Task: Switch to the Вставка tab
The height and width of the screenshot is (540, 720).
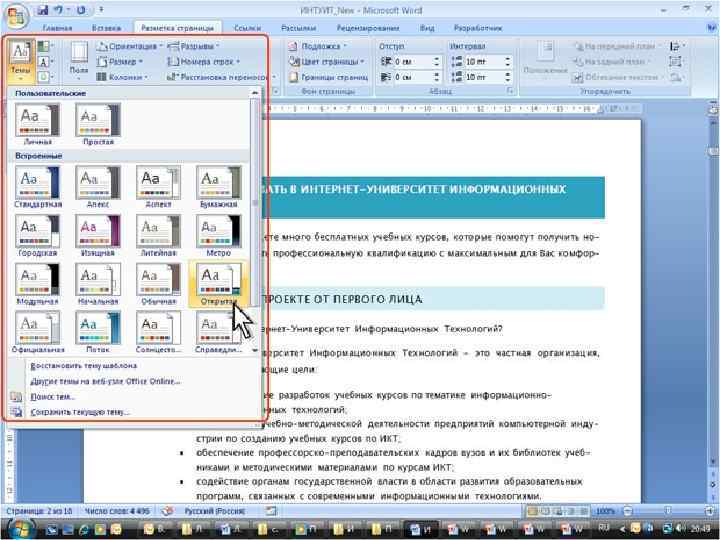Action: tap(106, 28)
